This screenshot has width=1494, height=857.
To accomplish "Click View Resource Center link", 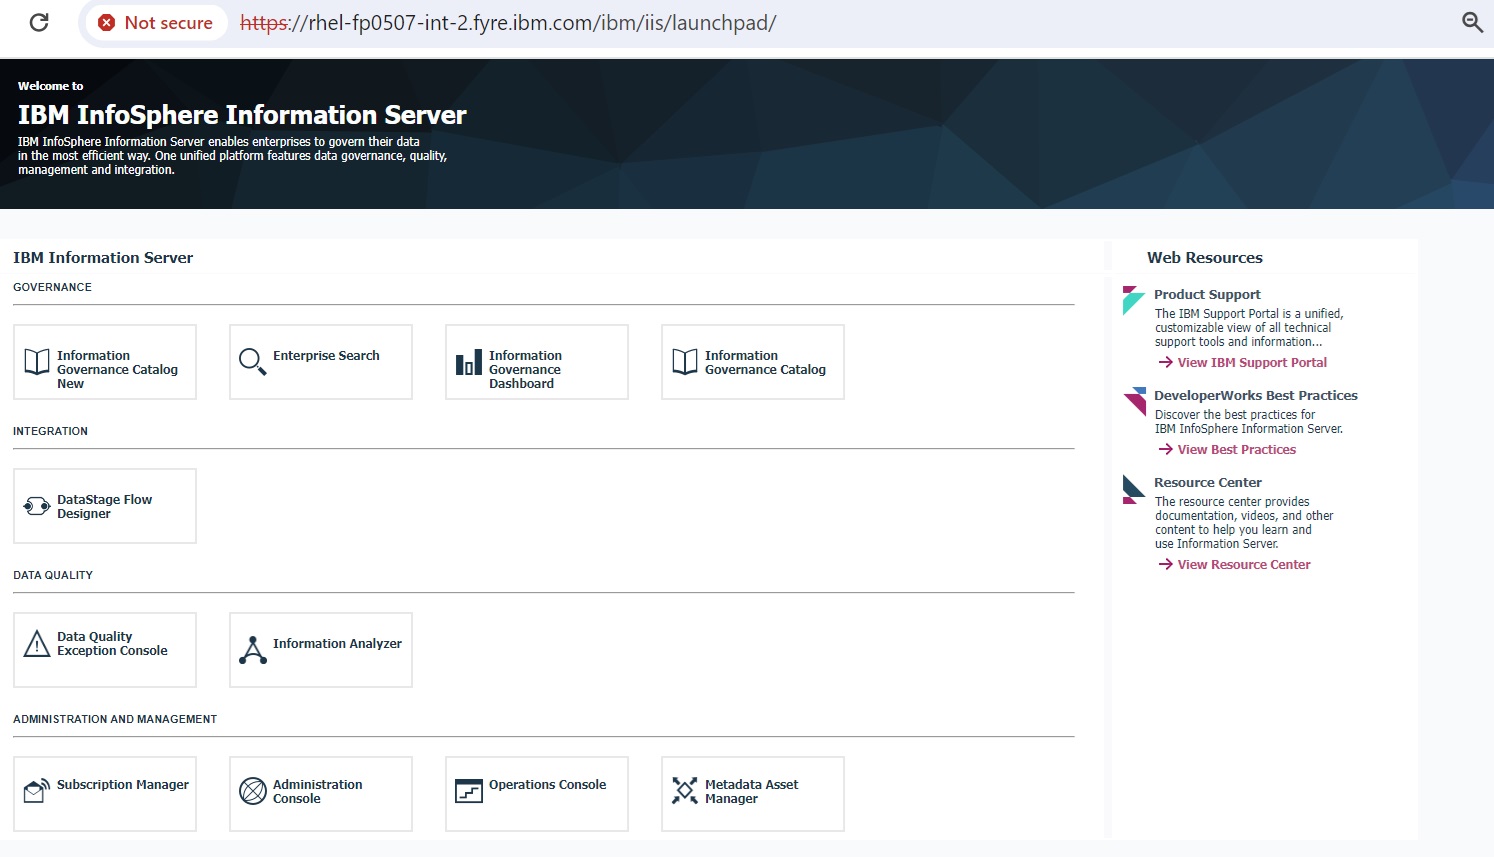I will click(x=1243, y=564).
